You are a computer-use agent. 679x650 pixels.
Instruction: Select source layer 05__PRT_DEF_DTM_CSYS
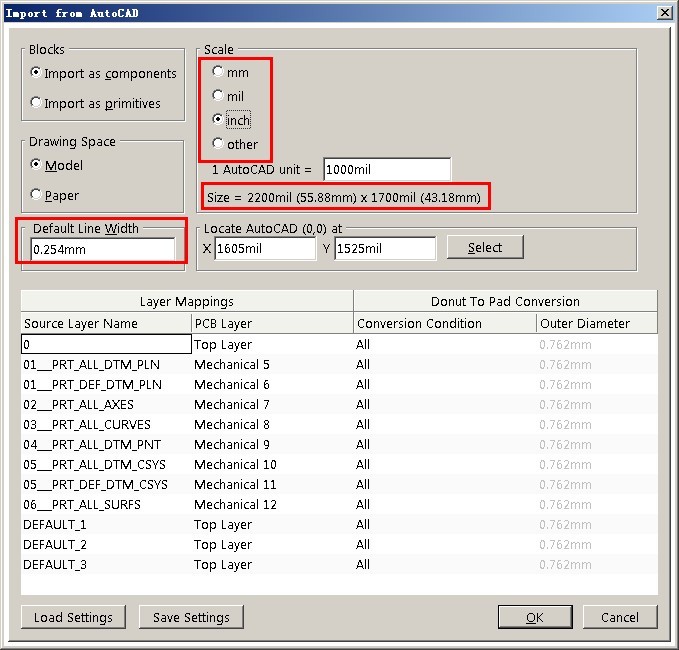106,485
